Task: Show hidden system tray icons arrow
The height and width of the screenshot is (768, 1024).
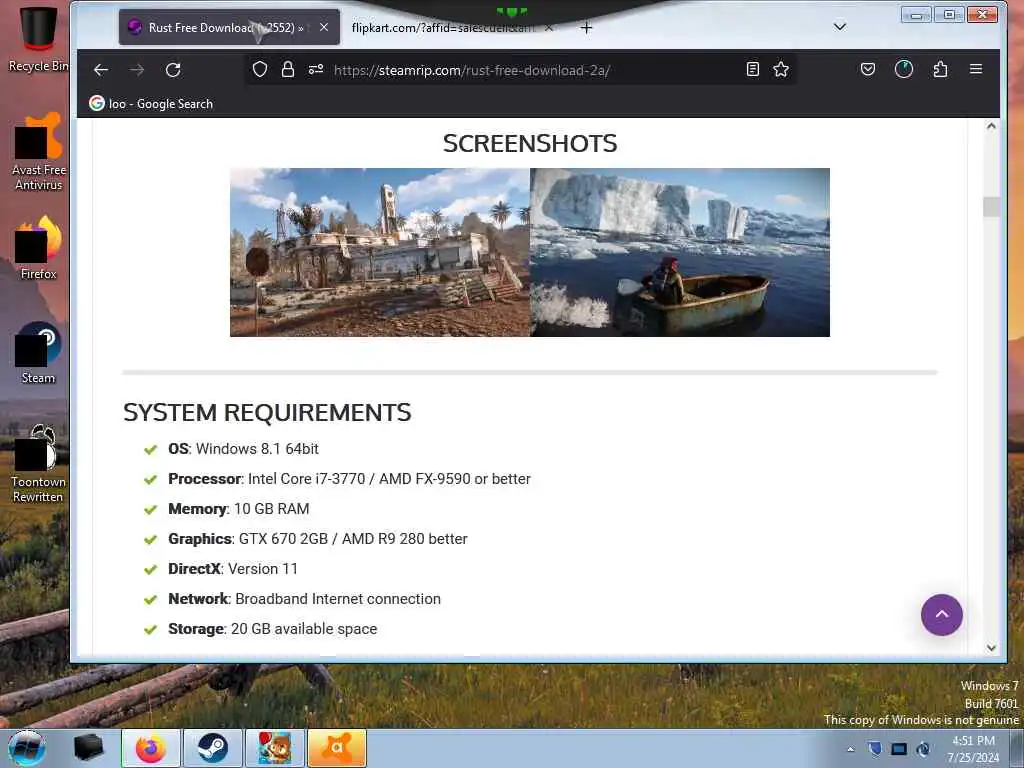Action: [x=850, y=749]
